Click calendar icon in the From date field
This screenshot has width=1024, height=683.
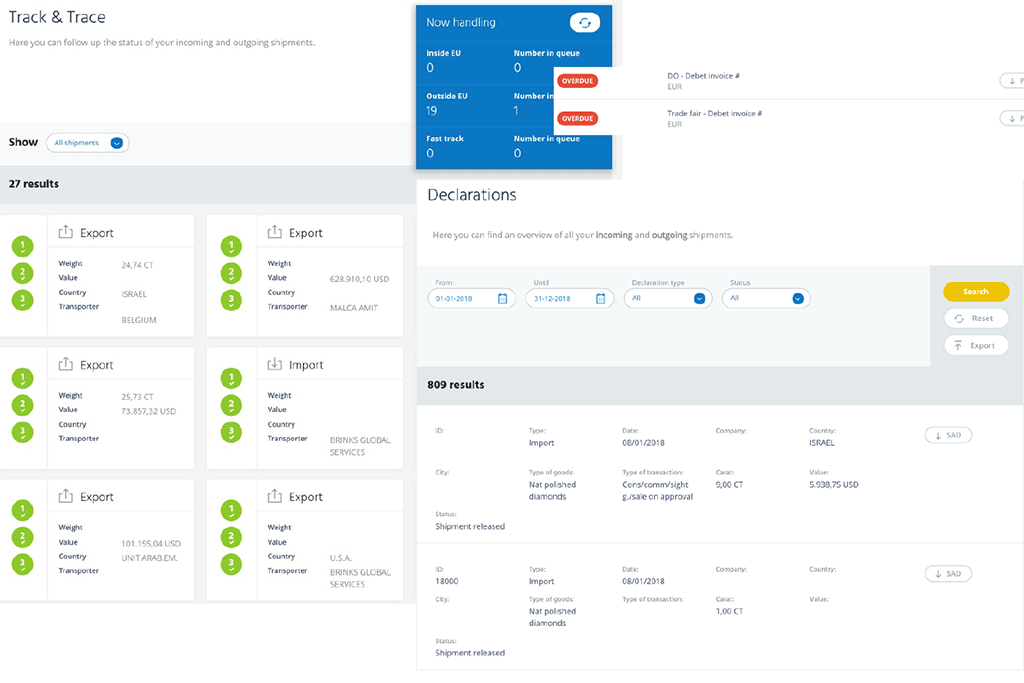[x=502, y=298]
